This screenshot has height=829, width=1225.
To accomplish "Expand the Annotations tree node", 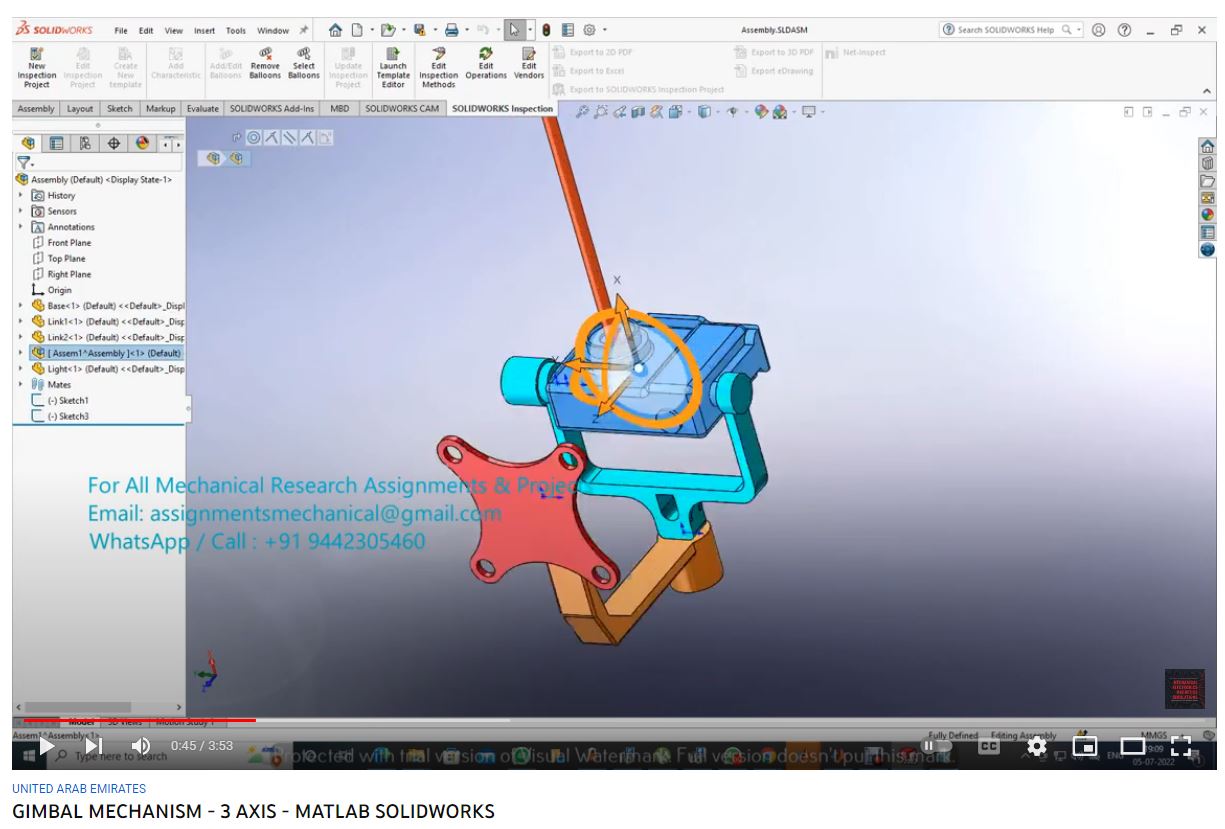I will [x=20, y=227].
